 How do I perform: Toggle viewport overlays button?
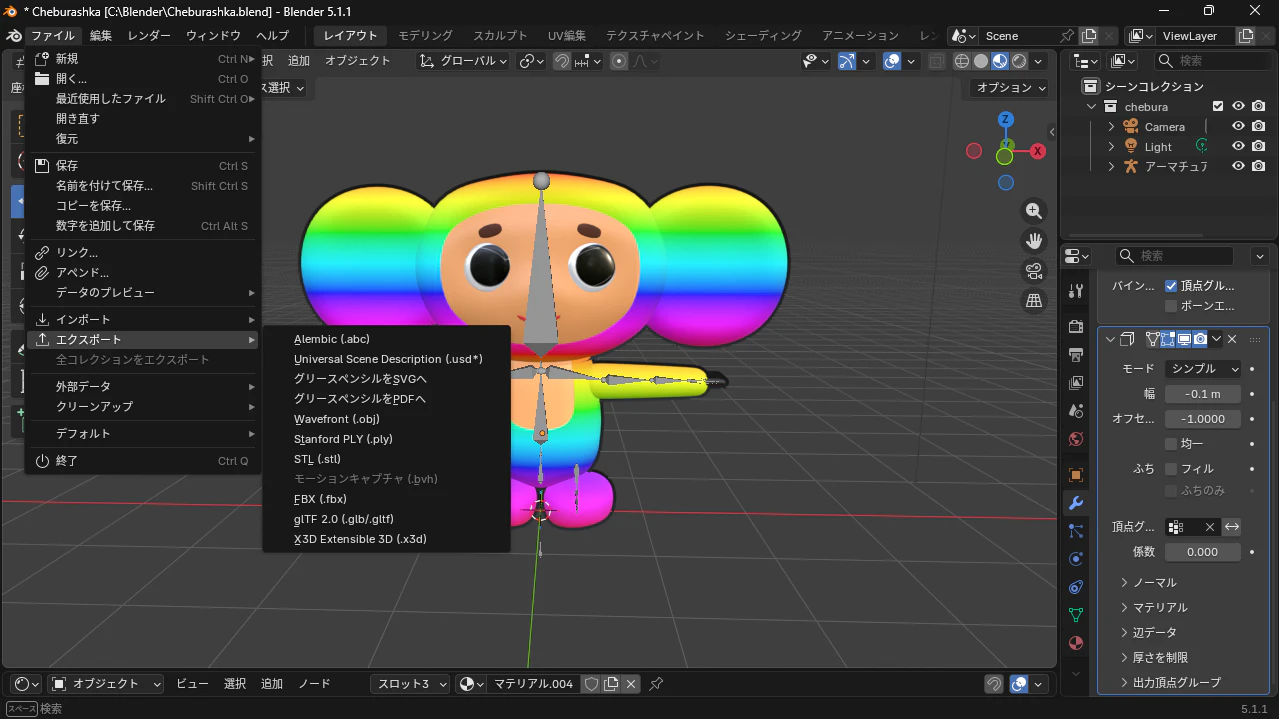[892, 61]
